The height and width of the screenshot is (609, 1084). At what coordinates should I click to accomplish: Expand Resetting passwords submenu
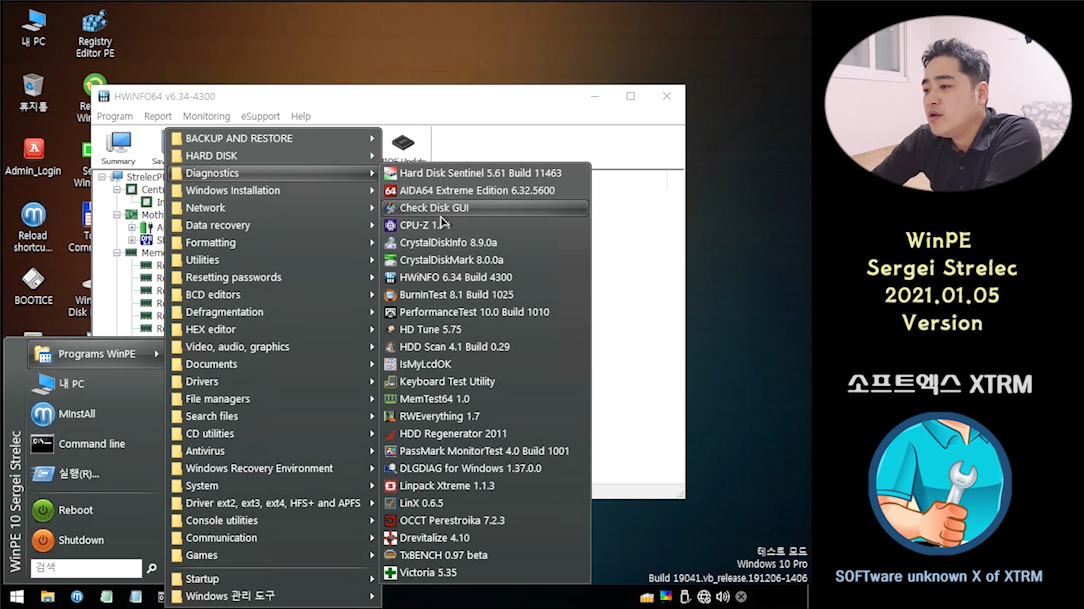click(x=274, y=277)
